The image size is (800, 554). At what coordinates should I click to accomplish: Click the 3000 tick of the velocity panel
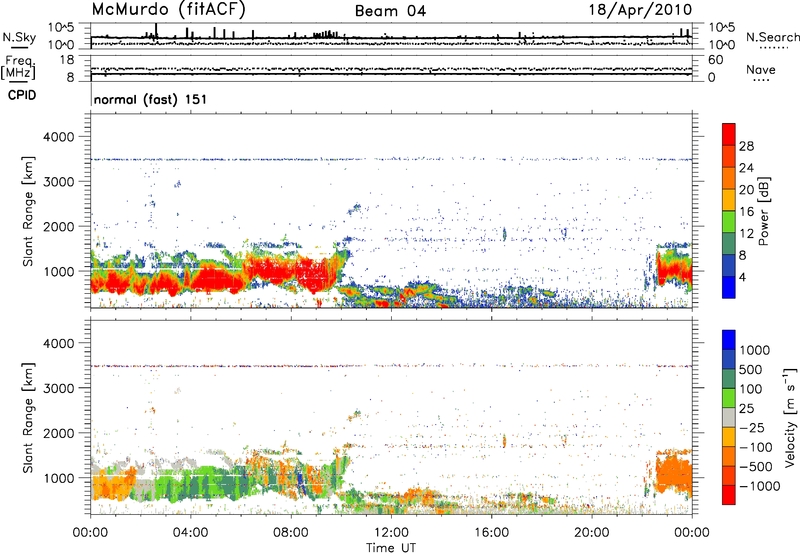[x=59, y=388]
